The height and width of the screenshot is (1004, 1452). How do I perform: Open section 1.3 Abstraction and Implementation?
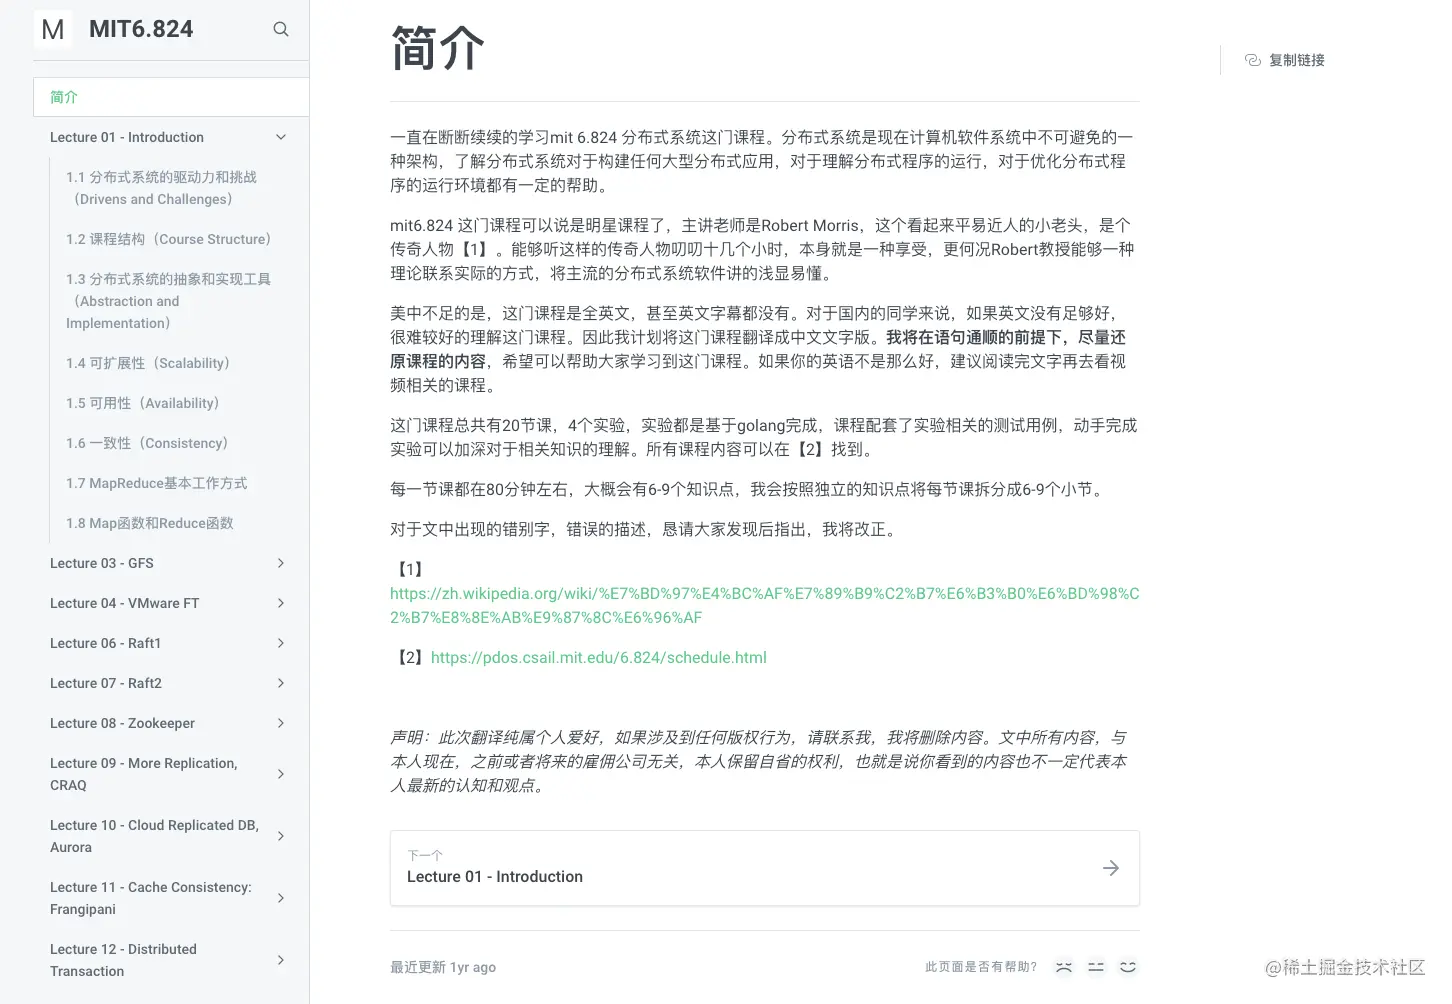[169, 301]
